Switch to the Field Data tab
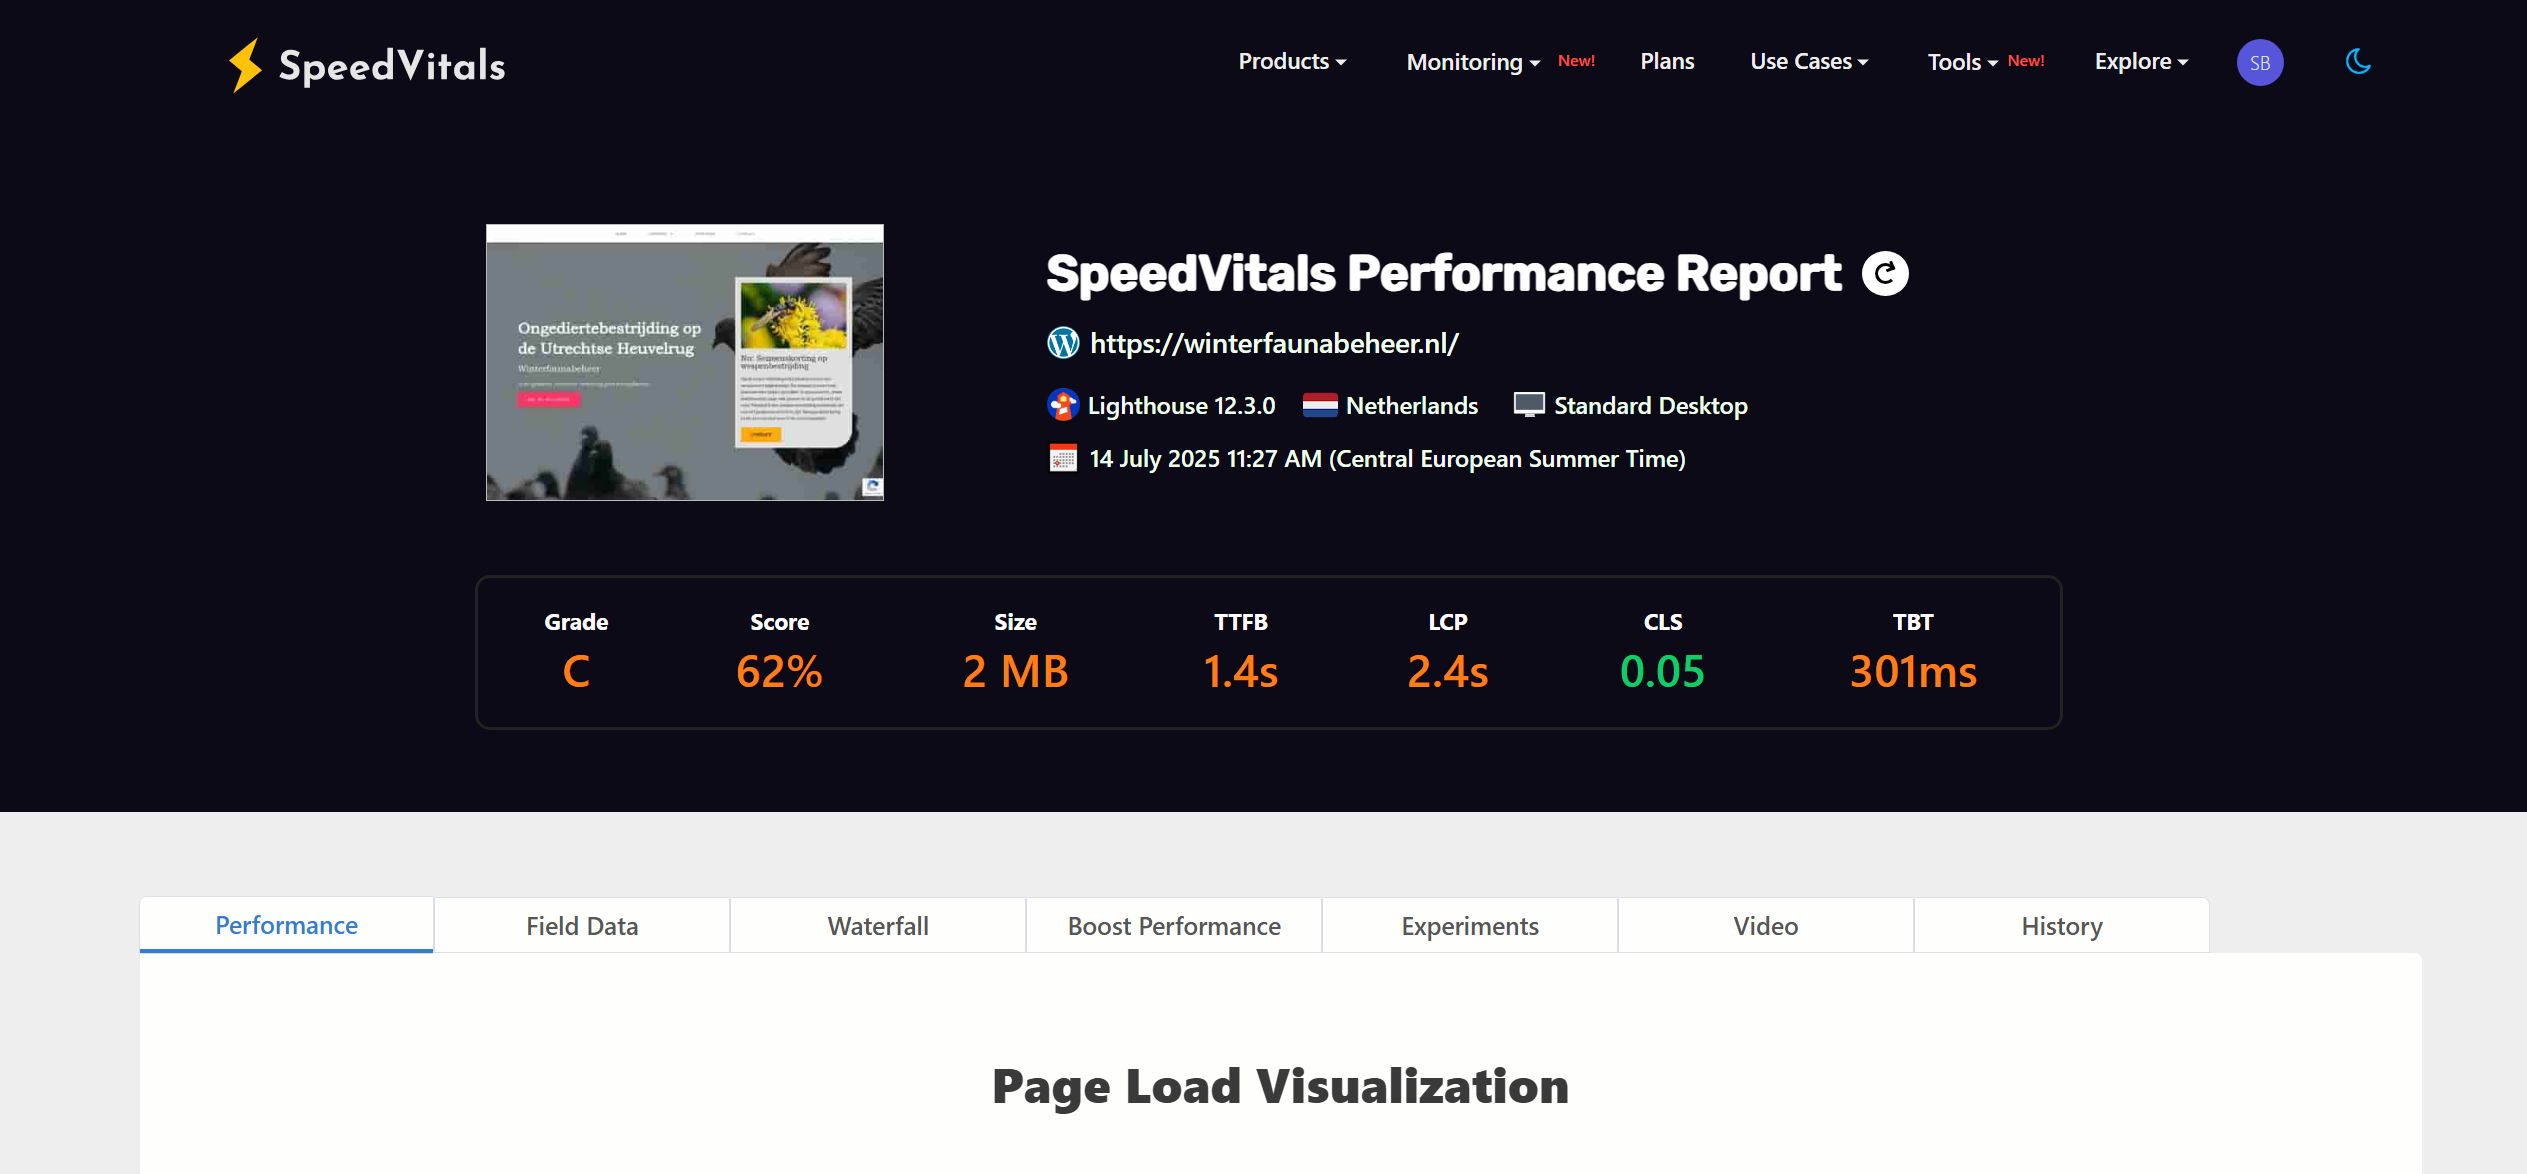Image resolution: width=2527 pixels, height=1174 pixels. [582, 926]
